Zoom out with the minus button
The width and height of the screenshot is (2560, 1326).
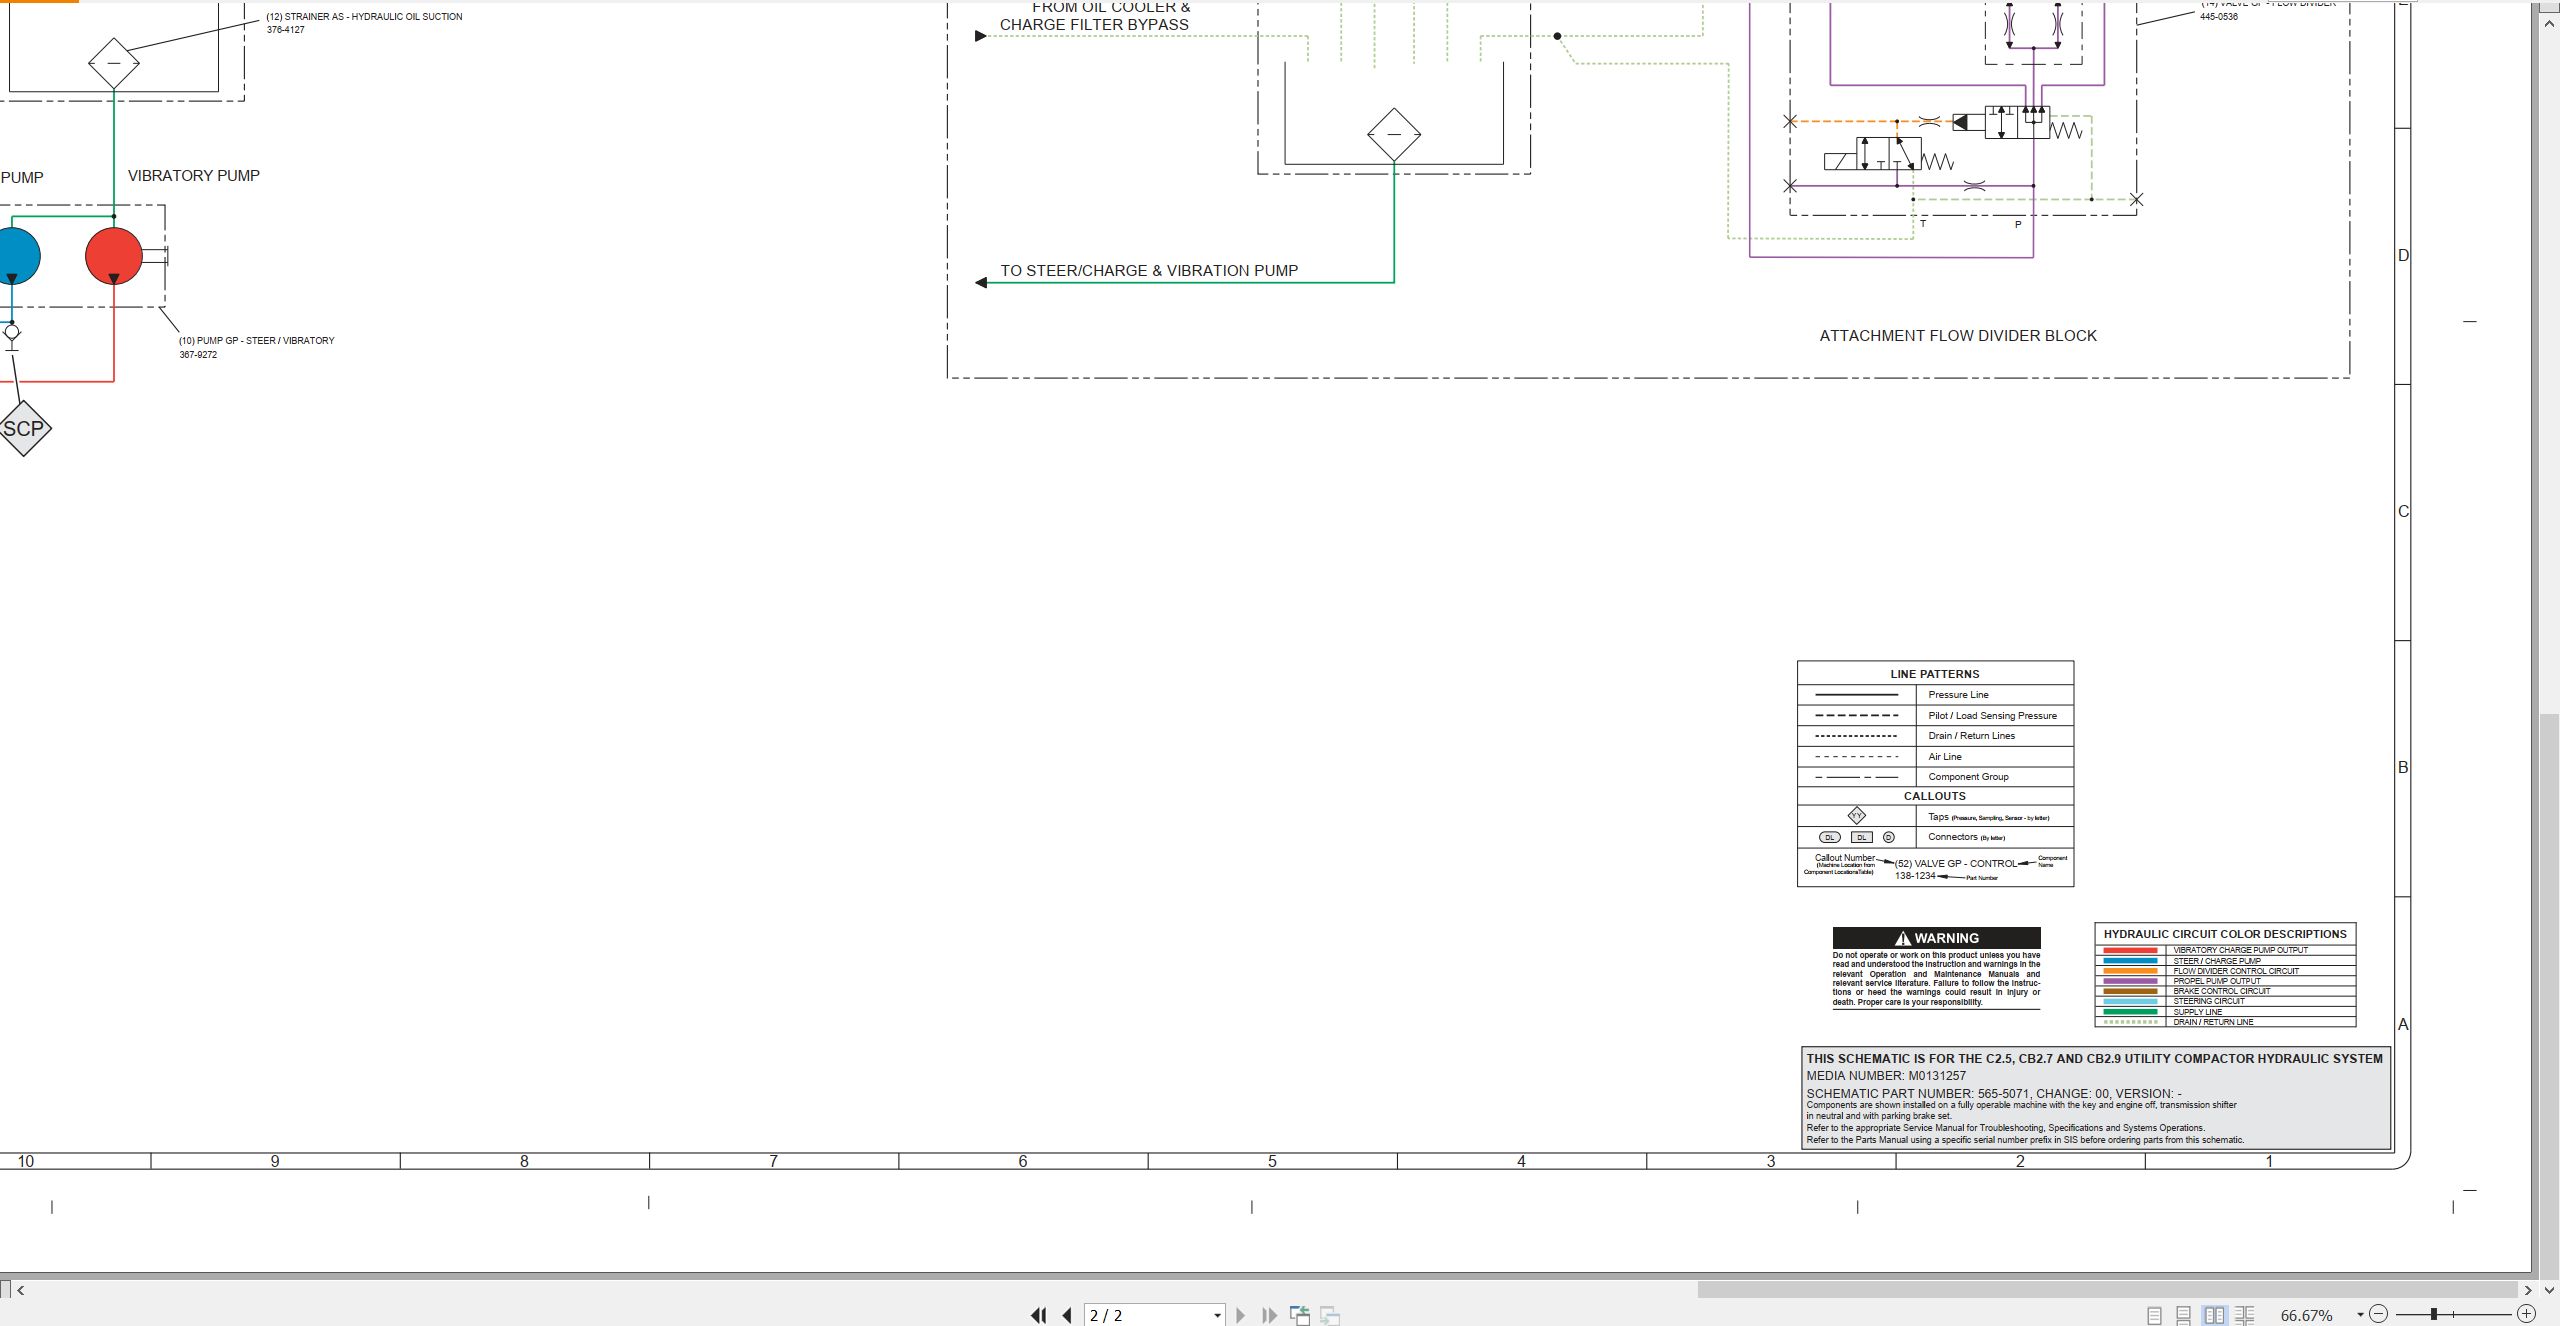point(2379,1314)
